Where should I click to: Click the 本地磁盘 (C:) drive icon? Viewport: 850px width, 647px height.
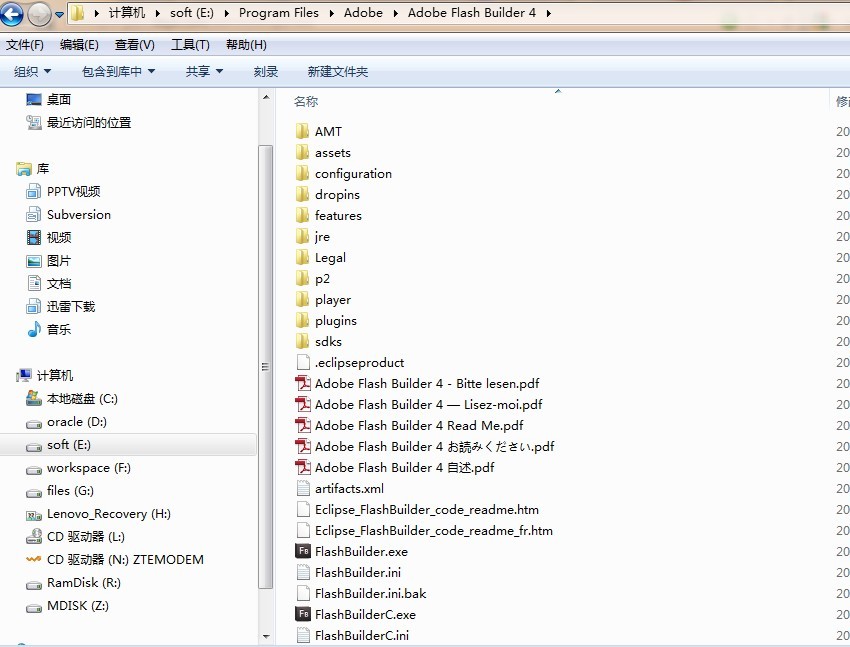(34, 399)
